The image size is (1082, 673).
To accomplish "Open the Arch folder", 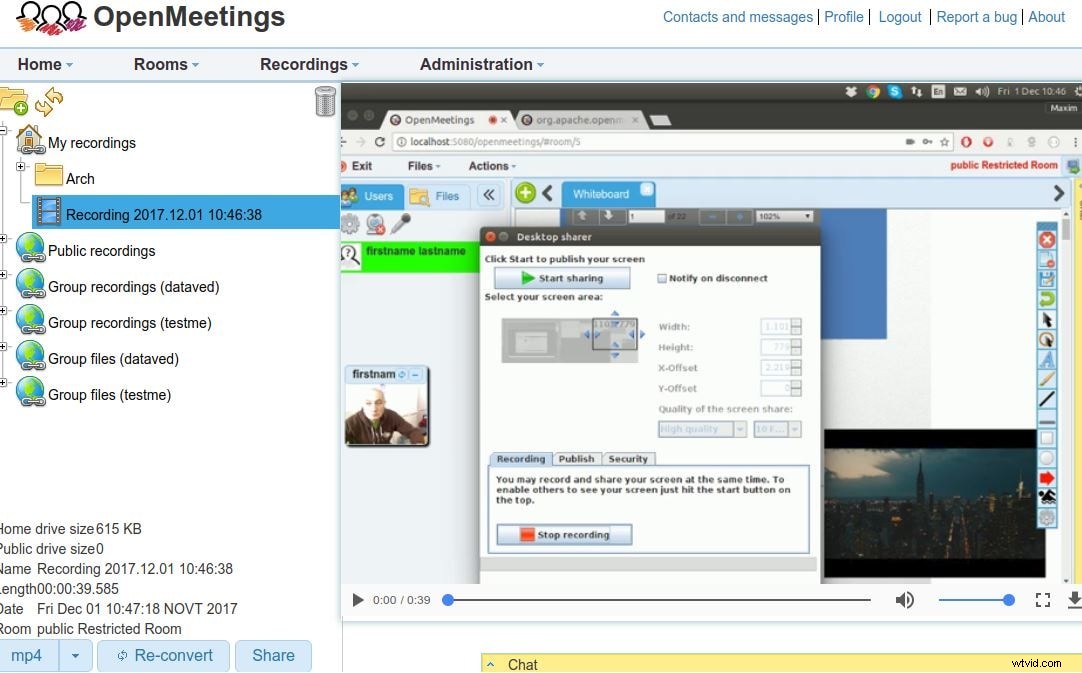I will click(x=81, y=178).
